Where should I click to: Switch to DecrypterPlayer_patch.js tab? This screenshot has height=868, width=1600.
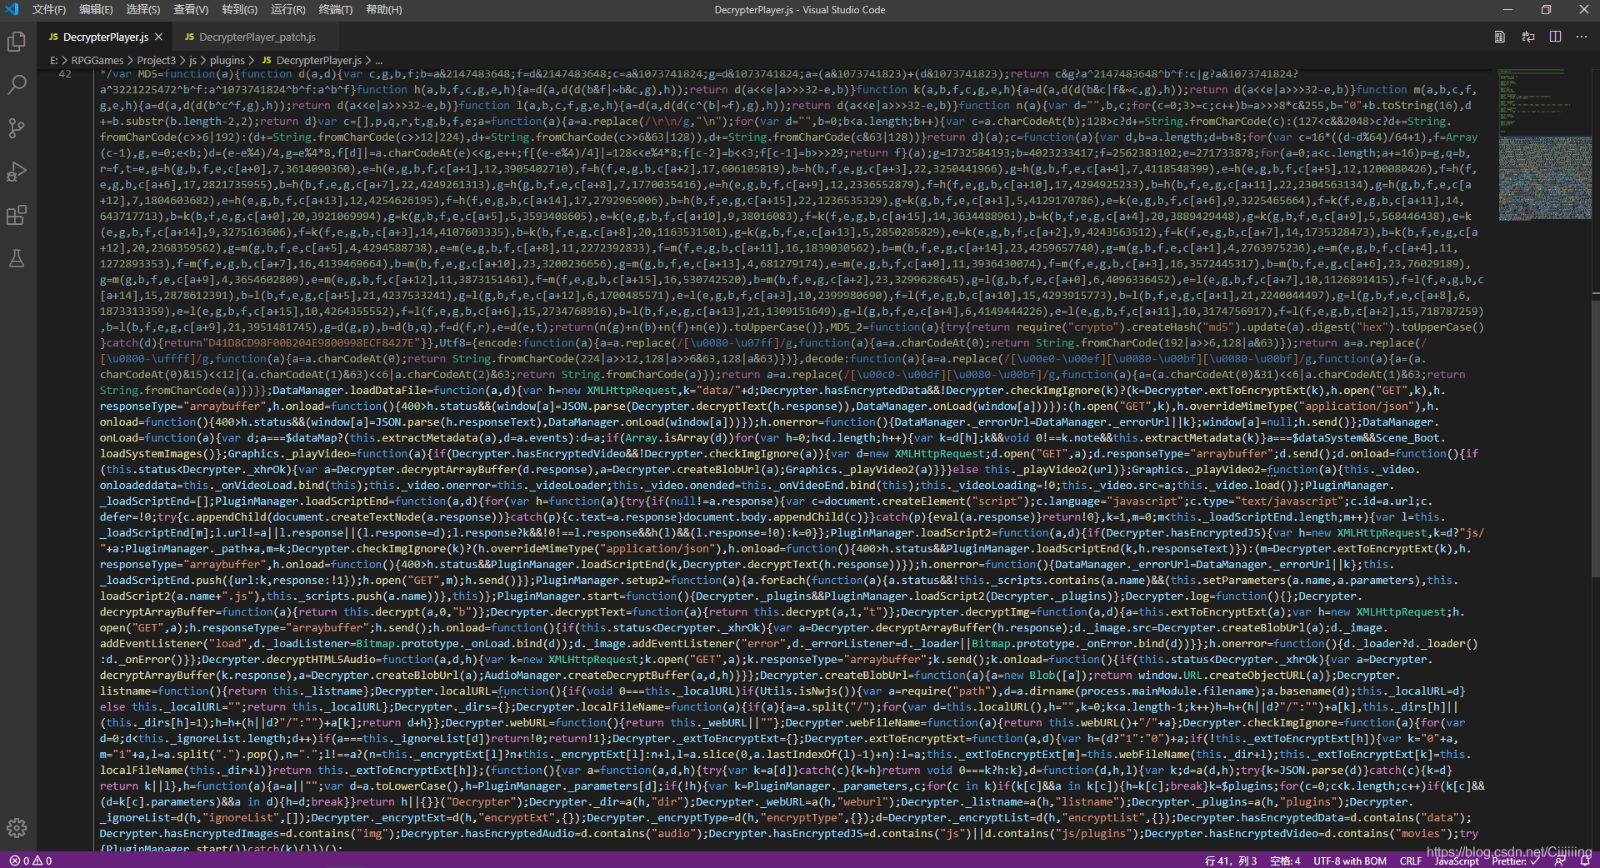(256, 37)
